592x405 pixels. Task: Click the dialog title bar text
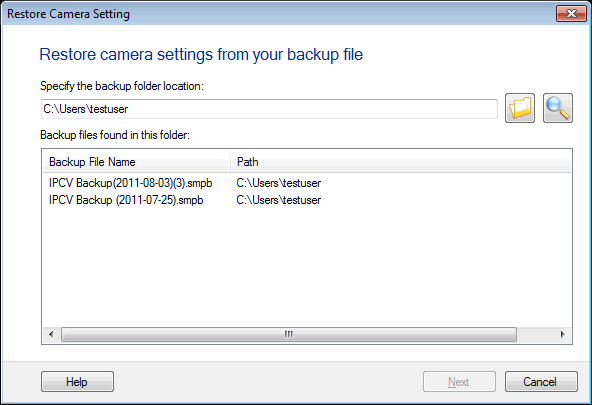68,14
